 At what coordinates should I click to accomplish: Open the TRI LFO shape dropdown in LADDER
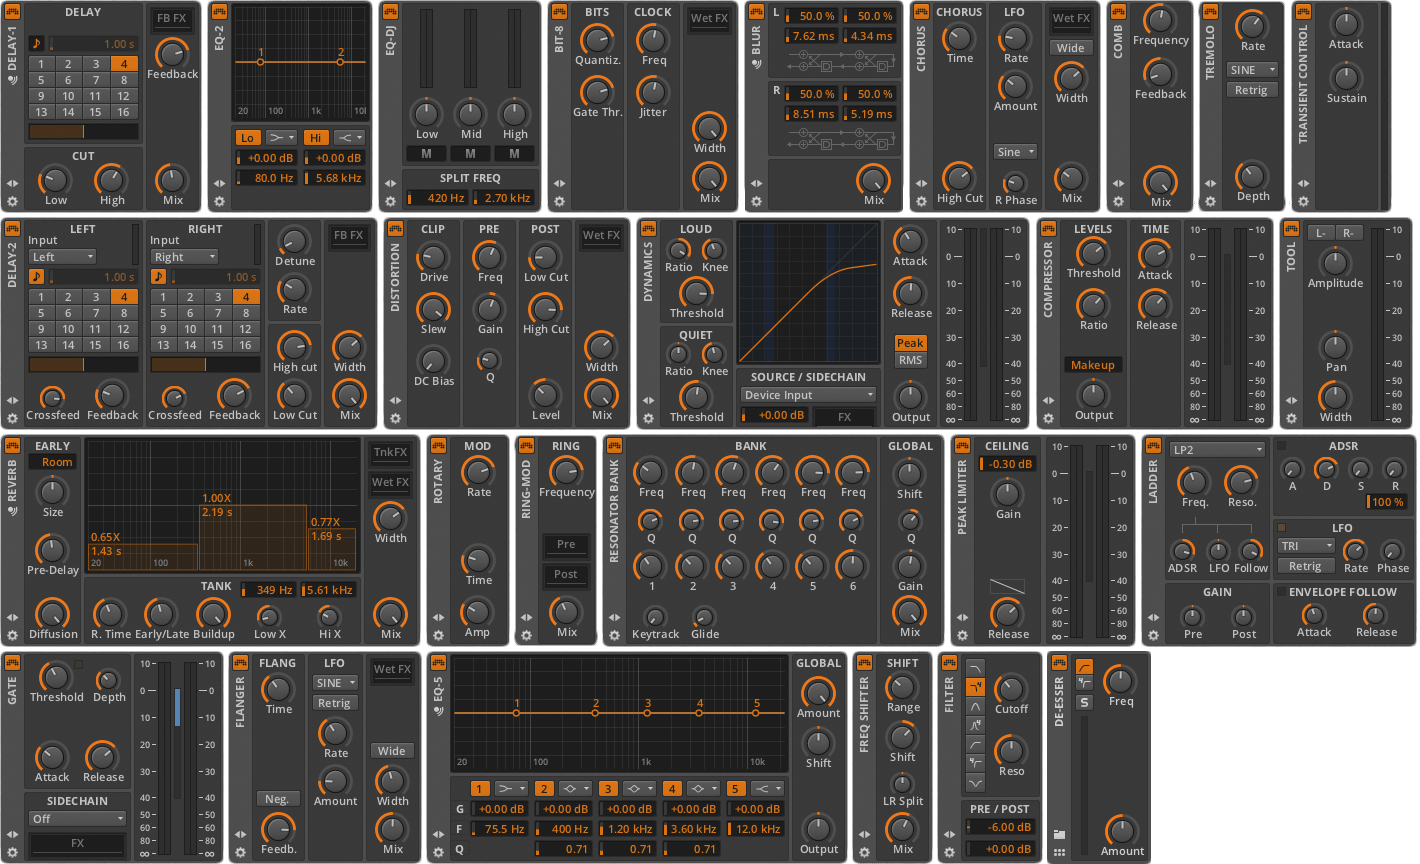click(x=1306, y=546)
